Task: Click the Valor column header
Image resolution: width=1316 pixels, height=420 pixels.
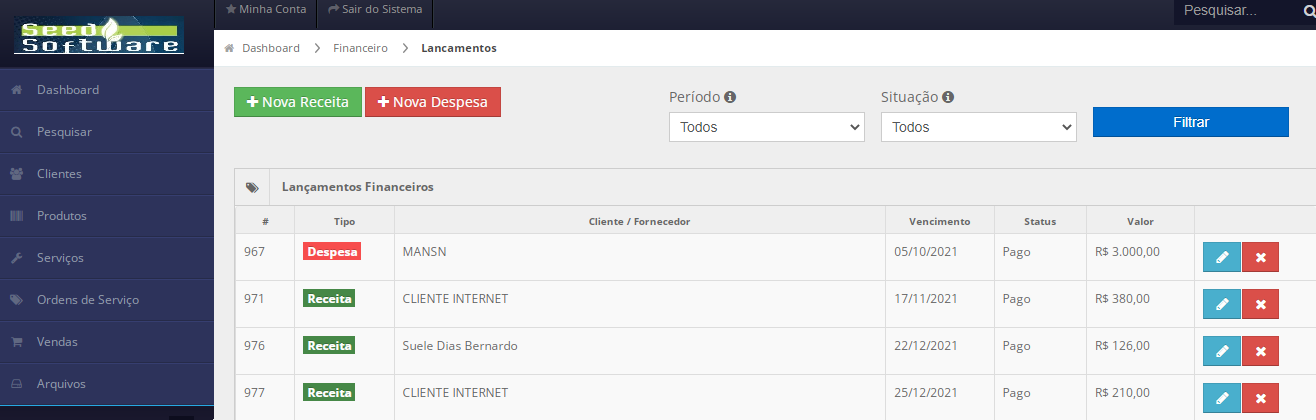Action: [1140, 221]
